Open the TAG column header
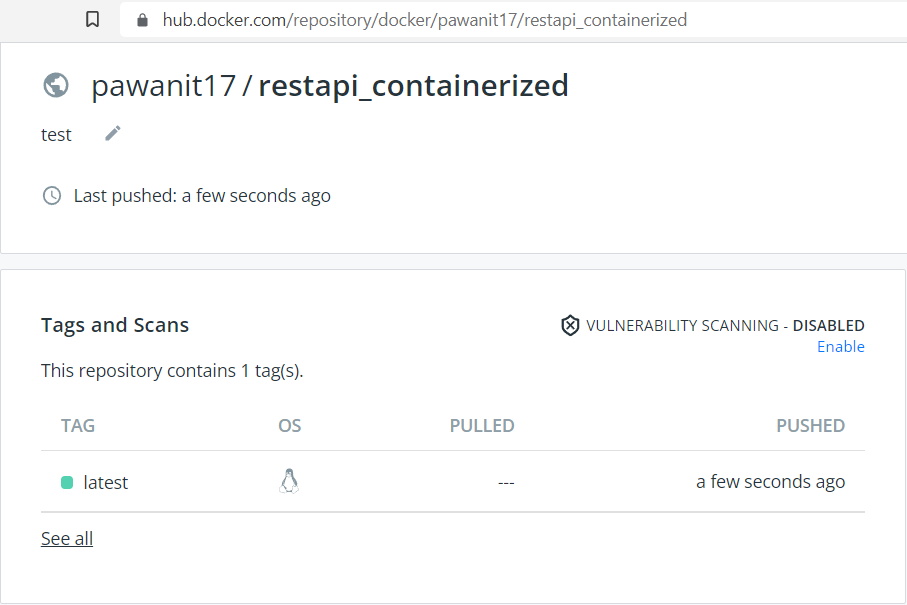Image resolution: width=907 pixels, height=605 pixels. [77, 425]
